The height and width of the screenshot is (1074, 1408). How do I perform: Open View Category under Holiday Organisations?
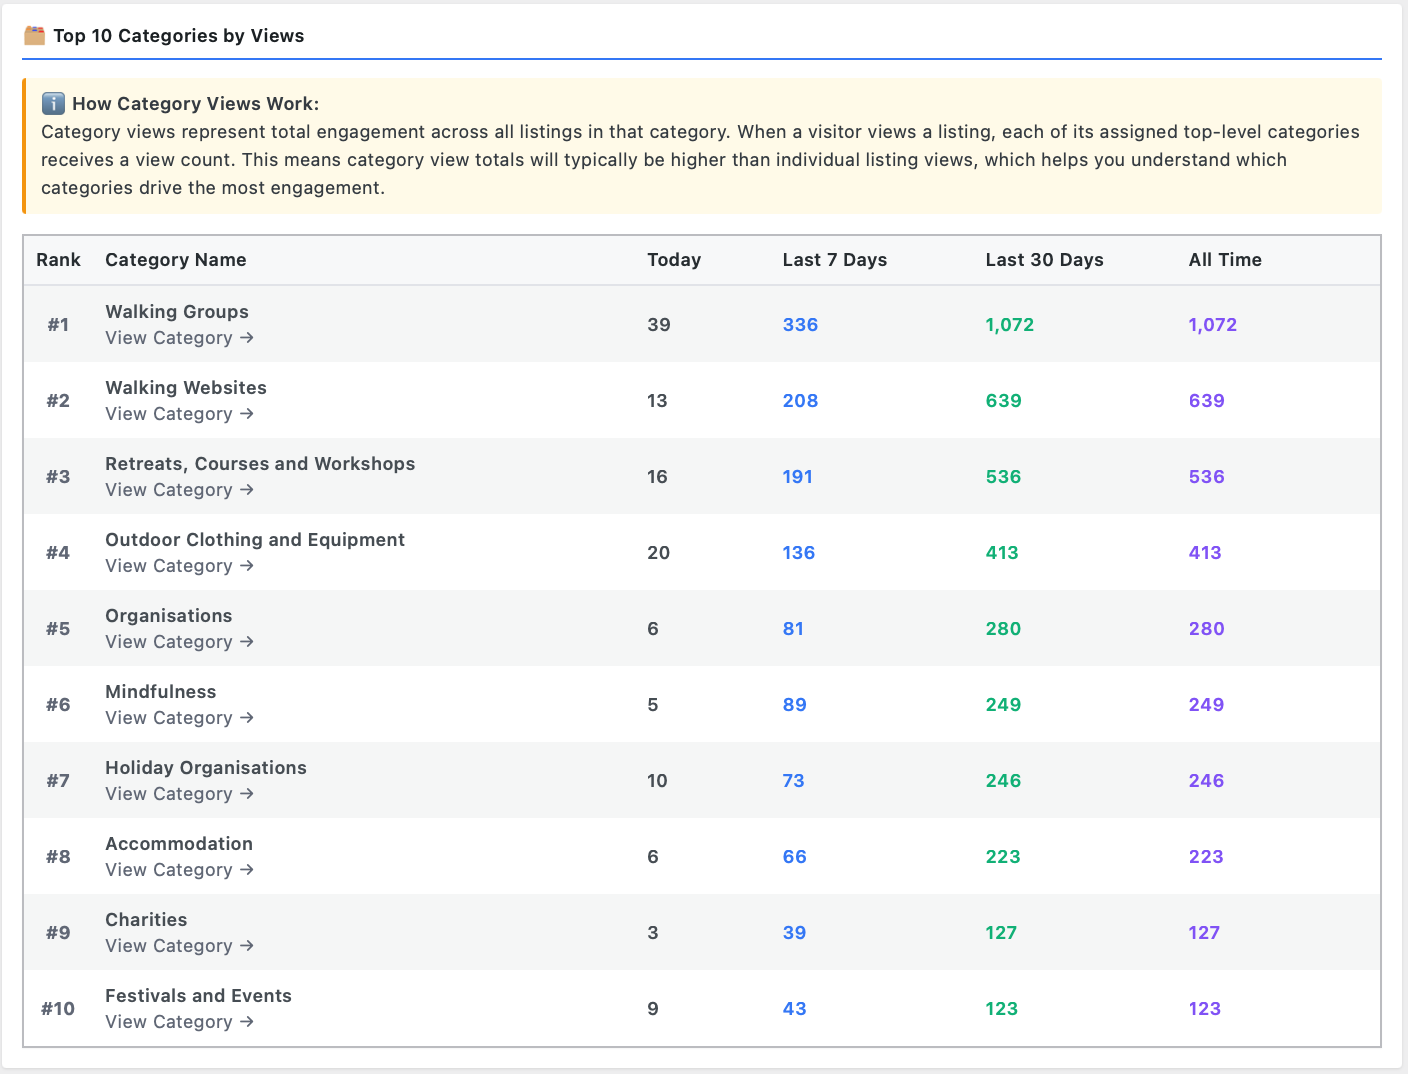point(179,794)
